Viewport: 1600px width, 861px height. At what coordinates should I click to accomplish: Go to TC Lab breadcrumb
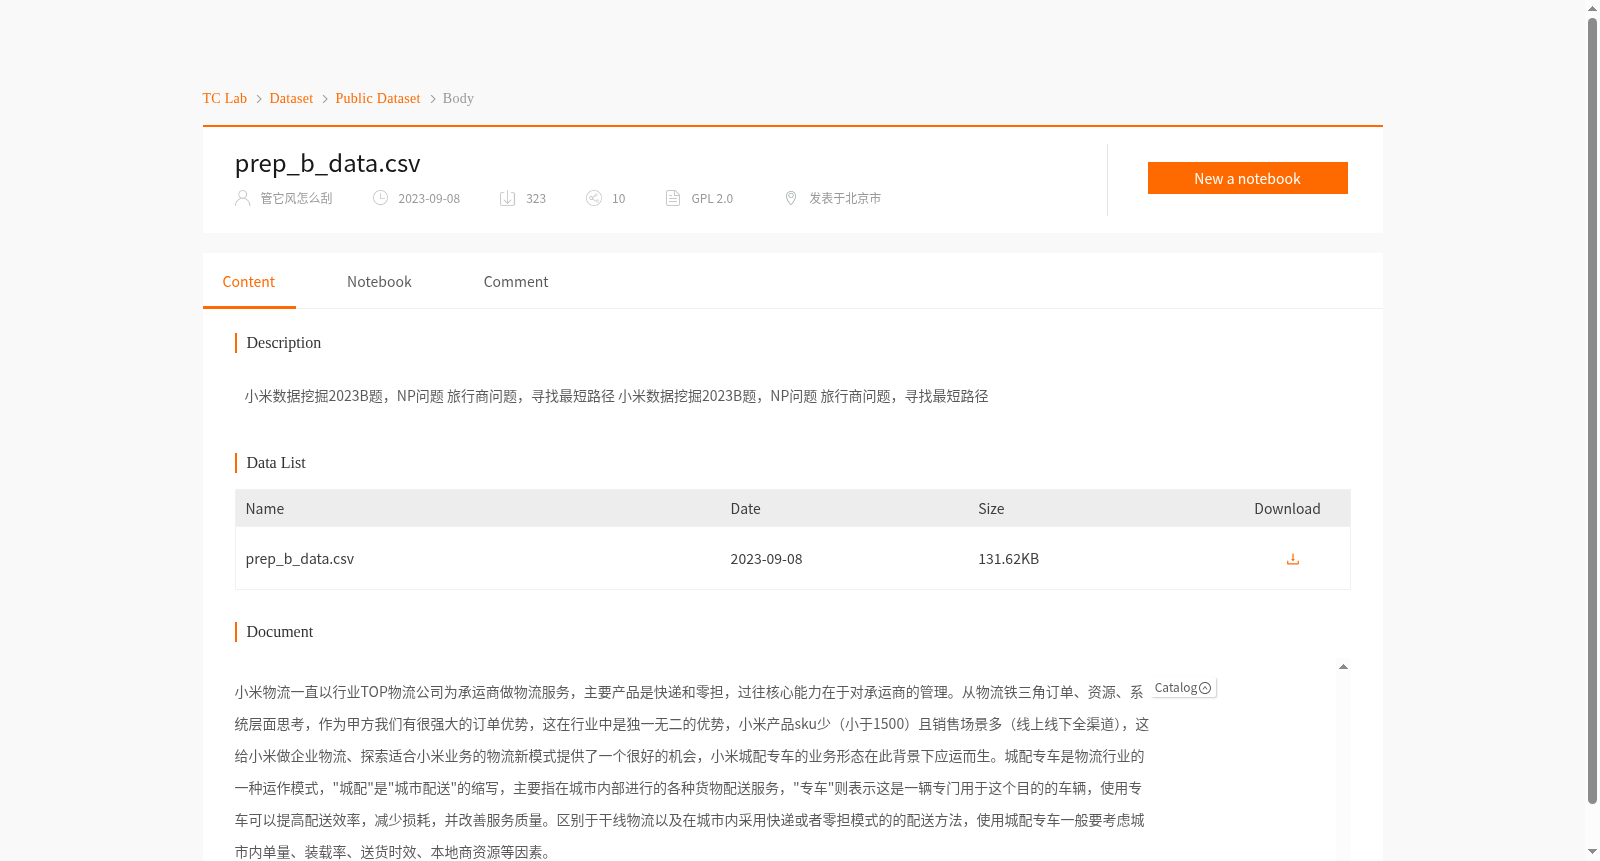pyautogui.click(x=225, y=98)
